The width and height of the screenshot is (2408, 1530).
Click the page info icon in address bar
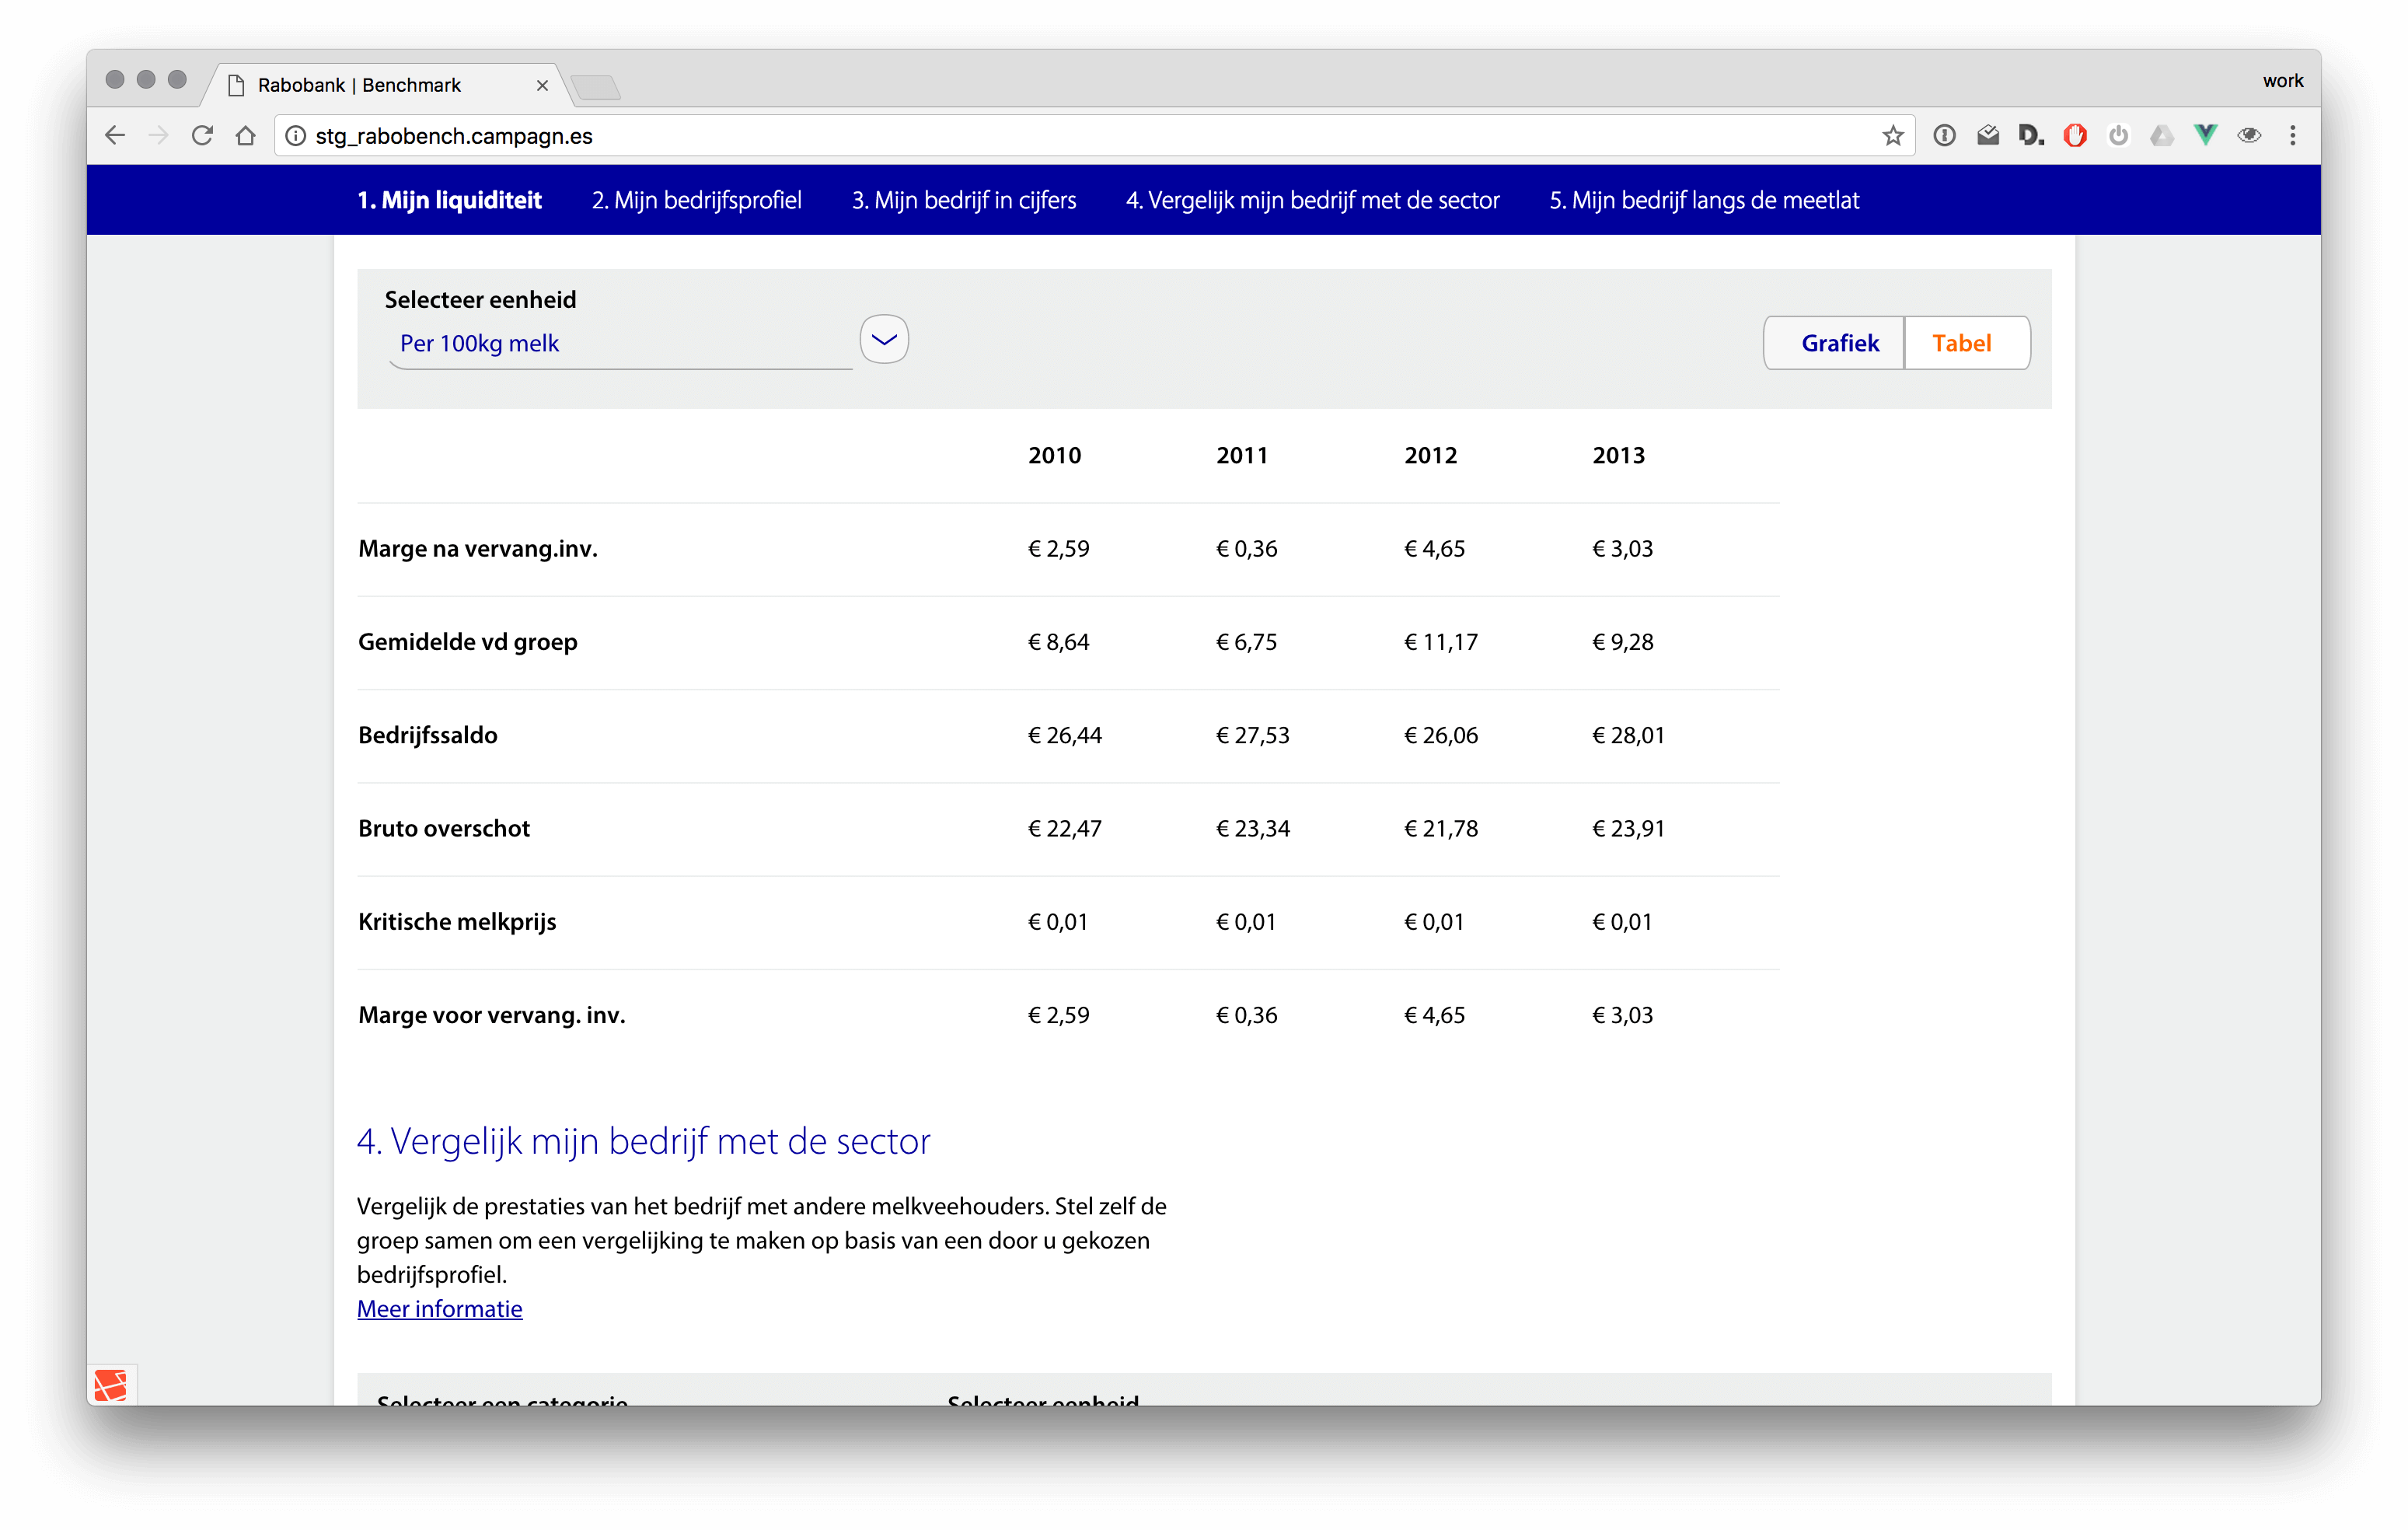point(296,136)
